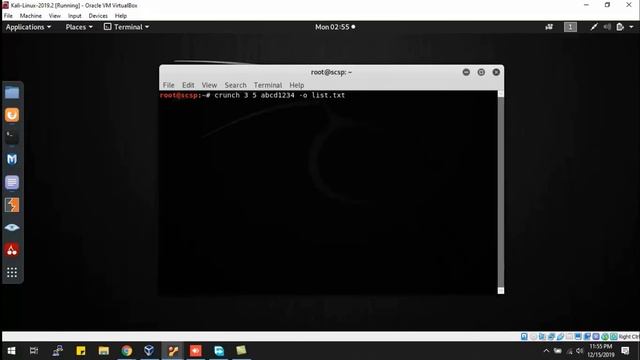The width and height of the screenshot is (640, 360).
Task: Open Windows Task View
Action: tap(34, 351)
